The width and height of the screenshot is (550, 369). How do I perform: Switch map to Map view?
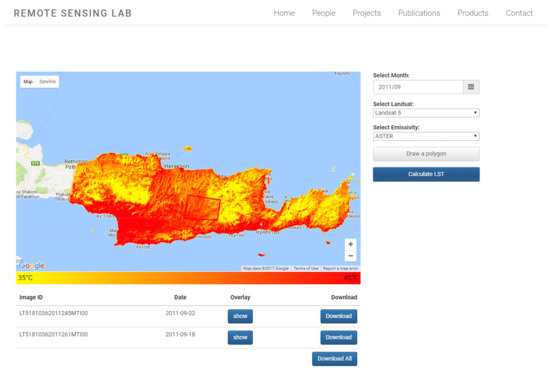[28, 81]
